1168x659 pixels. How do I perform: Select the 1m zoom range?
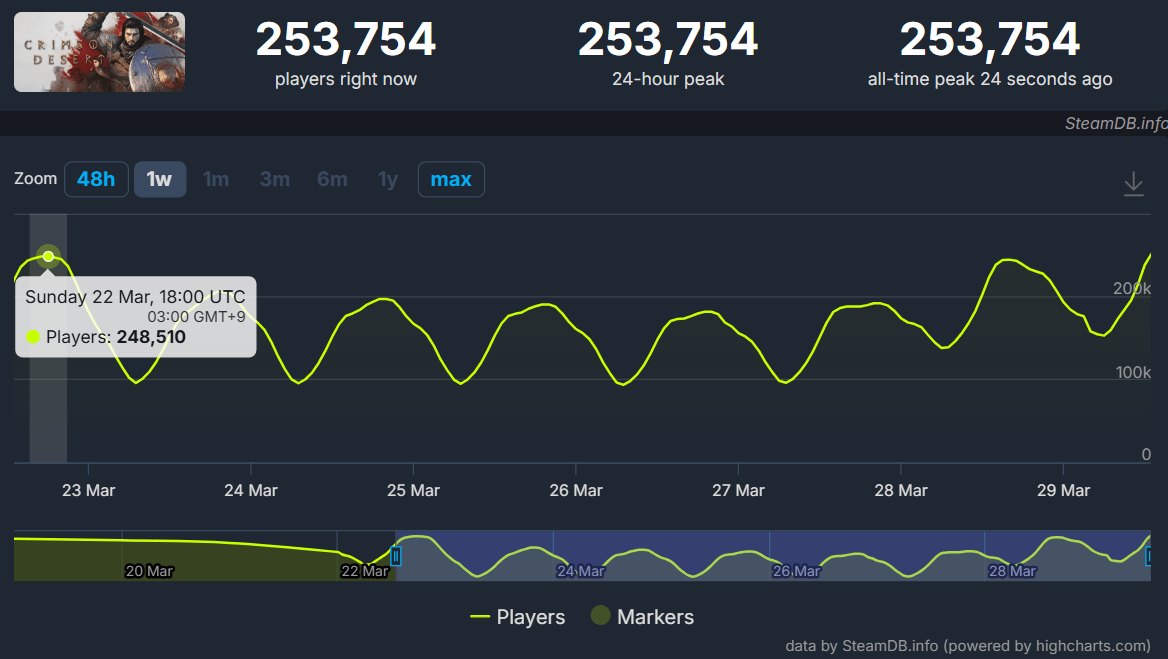[x=216, y=179]
